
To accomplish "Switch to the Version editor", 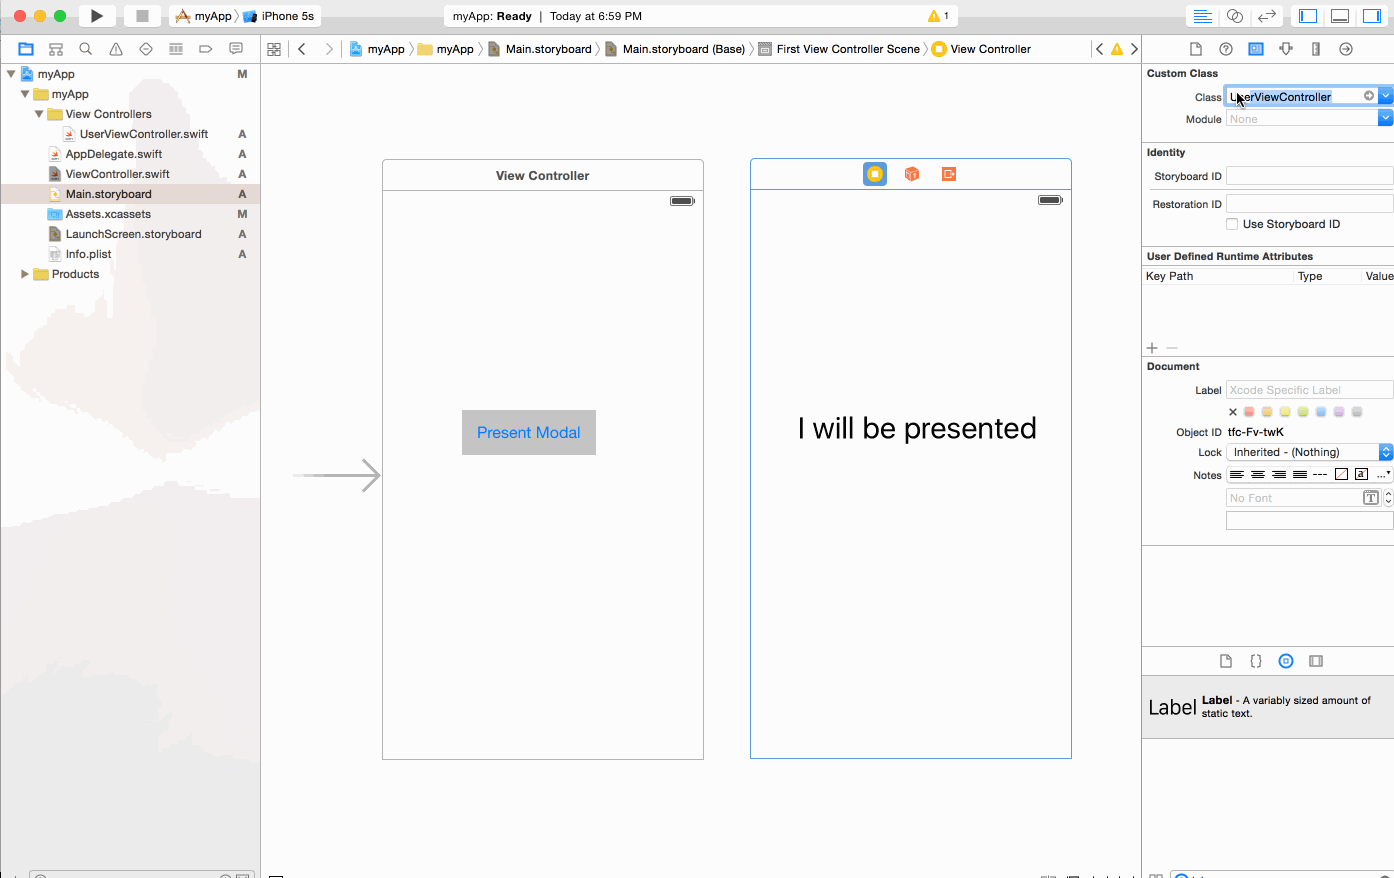I will click(x=1267, y=16).
